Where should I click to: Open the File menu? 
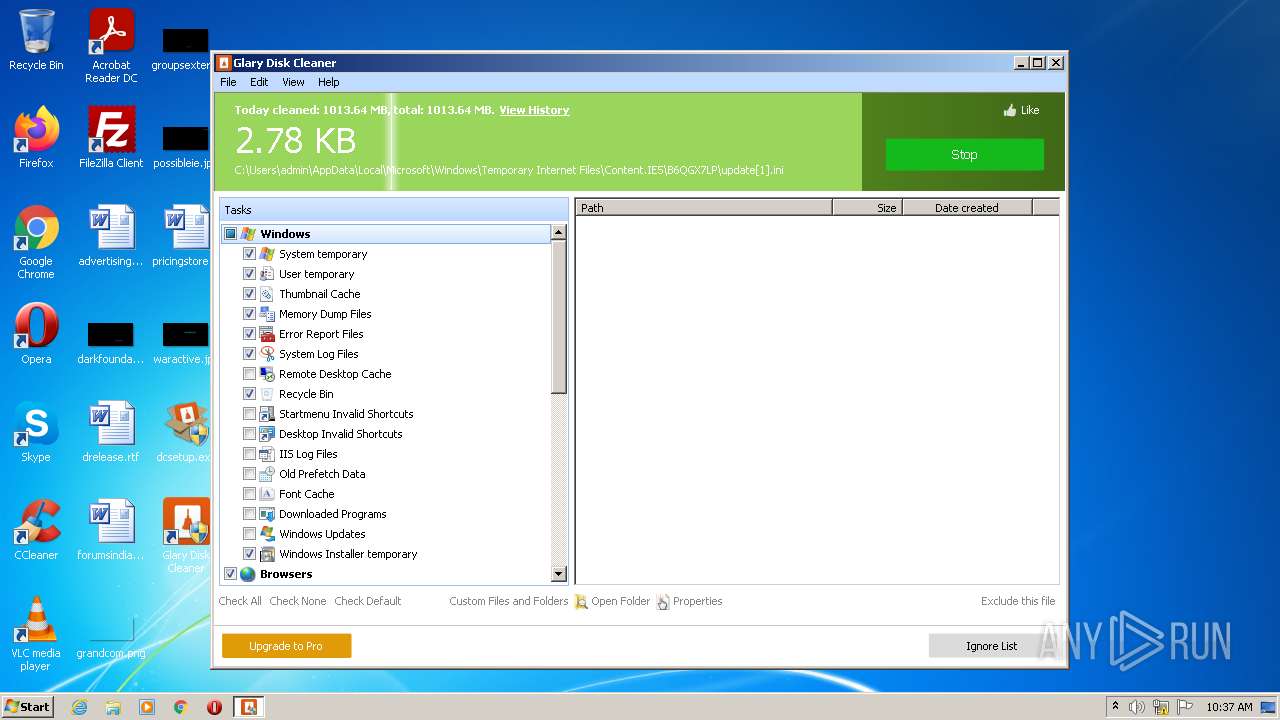pos(228,82)
